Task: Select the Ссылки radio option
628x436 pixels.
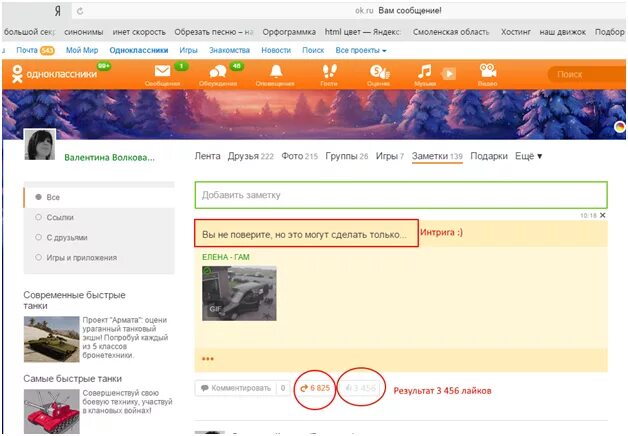Action: pyautogui.click(x=38, y=217)
